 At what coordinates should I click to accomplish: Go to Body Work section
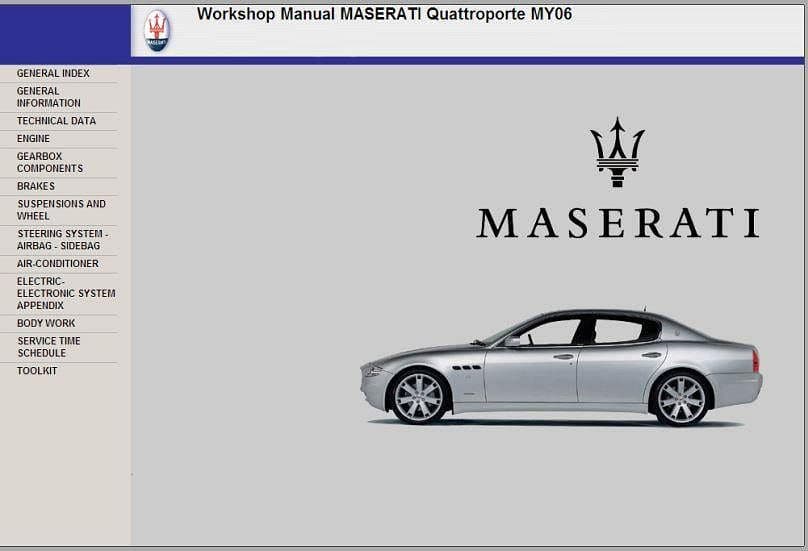coord(46,323)
